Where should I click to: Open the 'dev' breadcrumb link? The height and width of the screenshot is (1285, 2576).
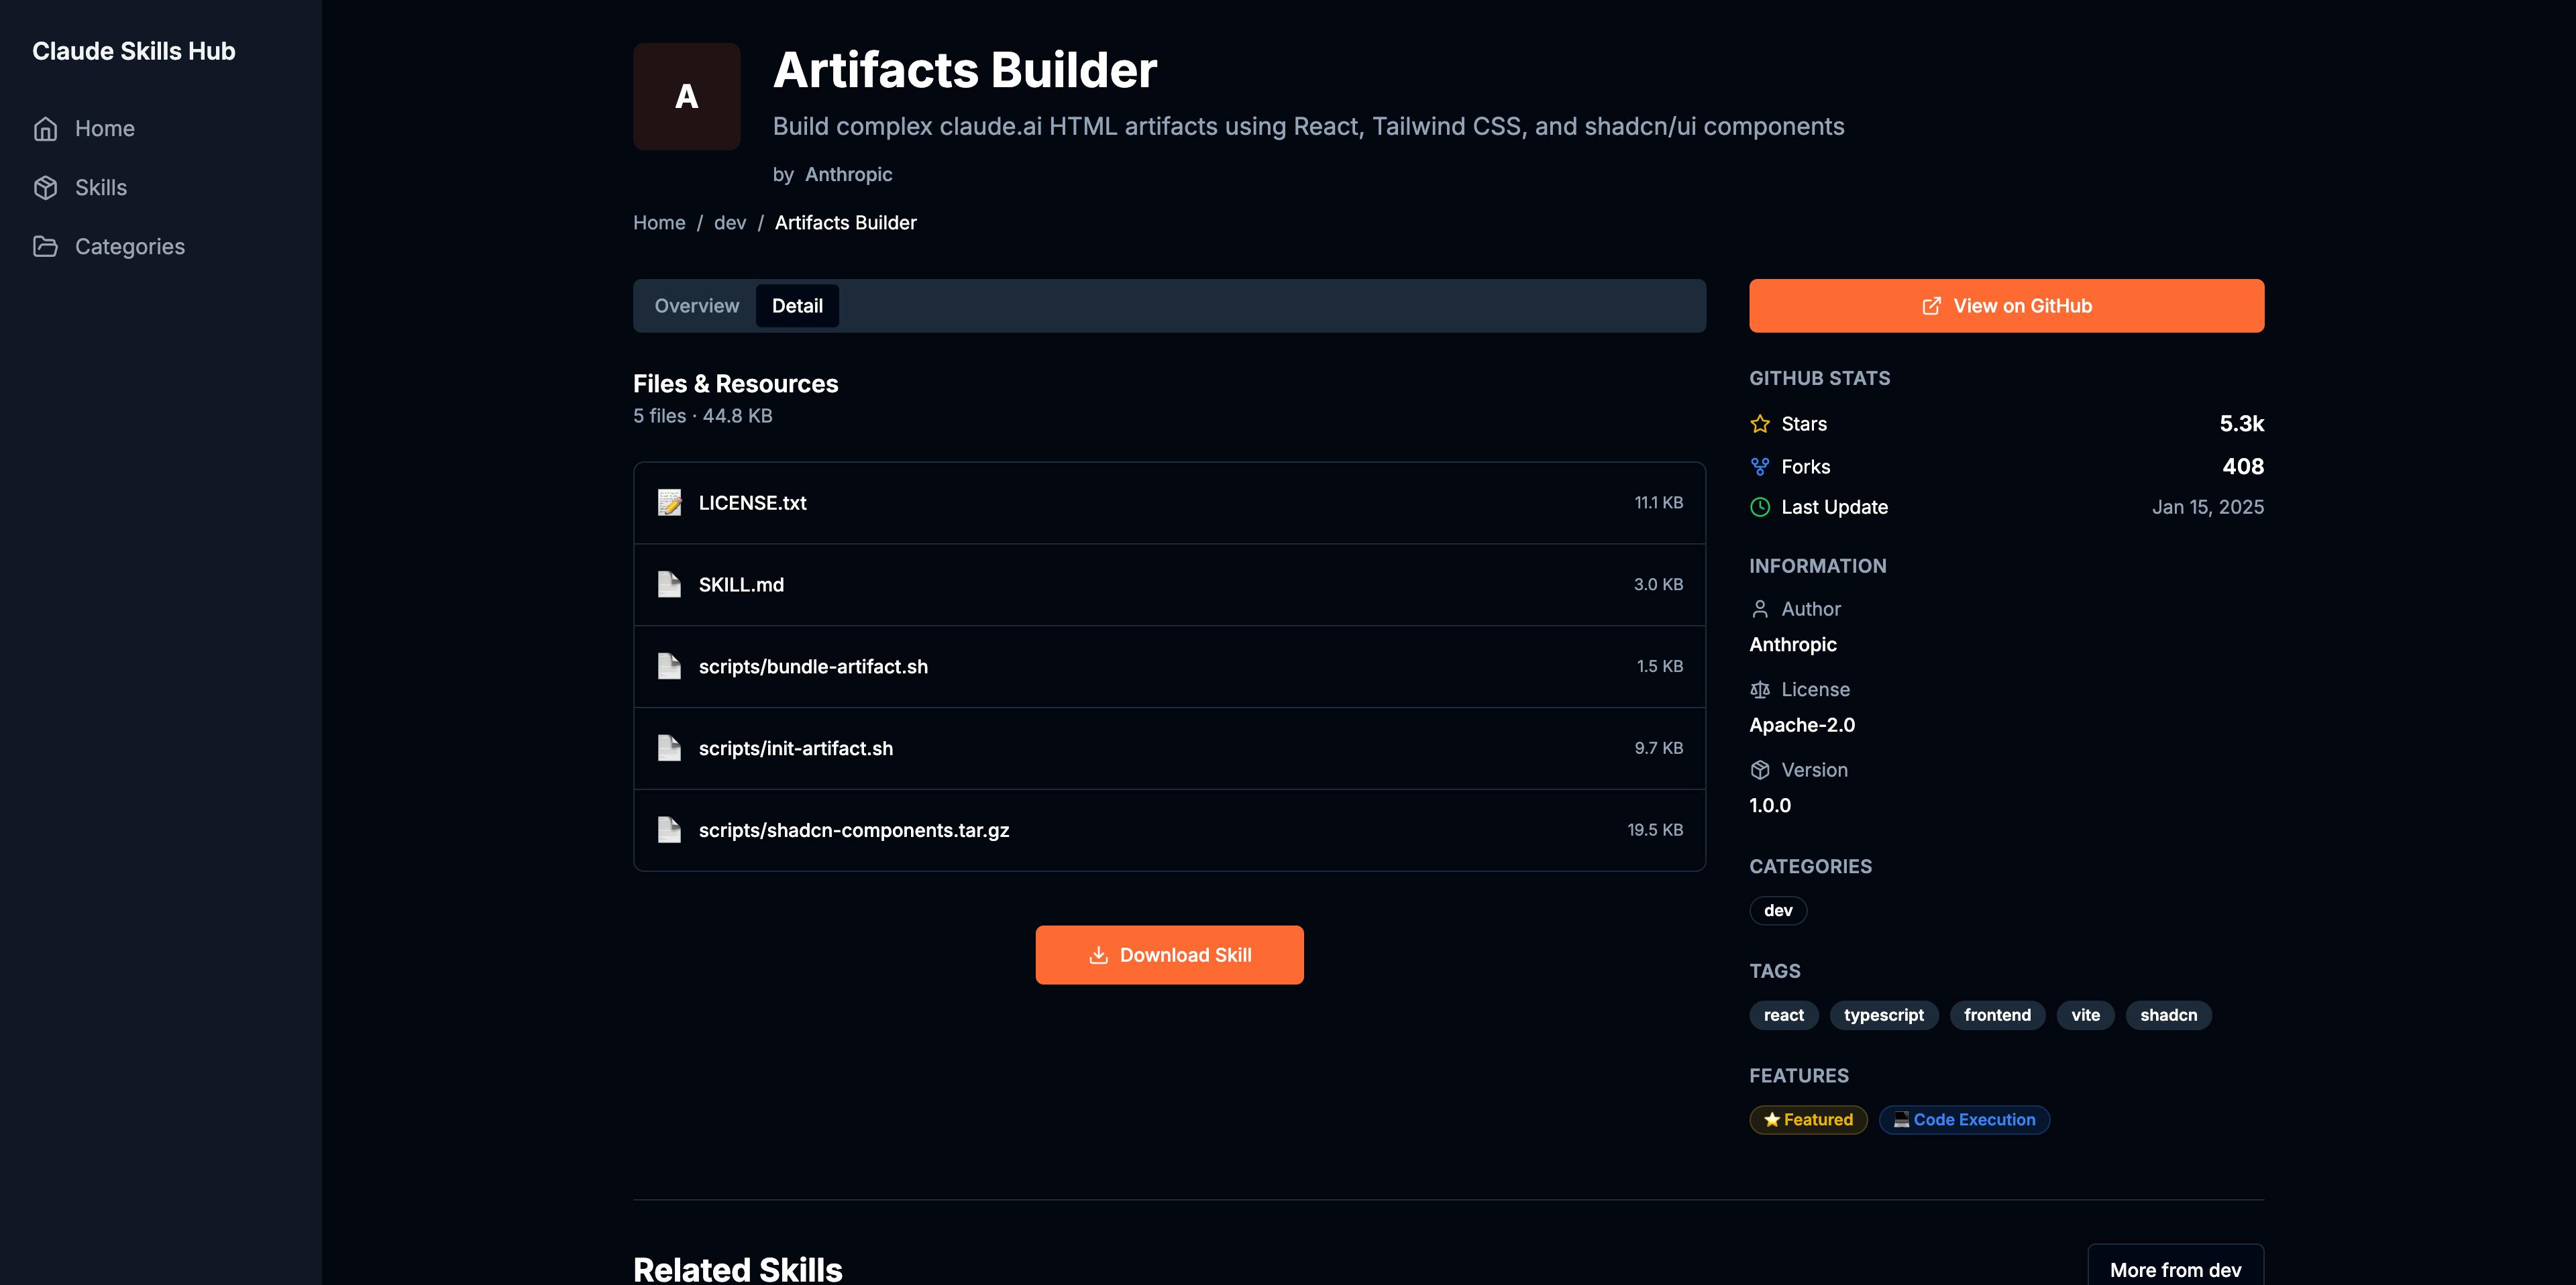(x=729, y=223)
